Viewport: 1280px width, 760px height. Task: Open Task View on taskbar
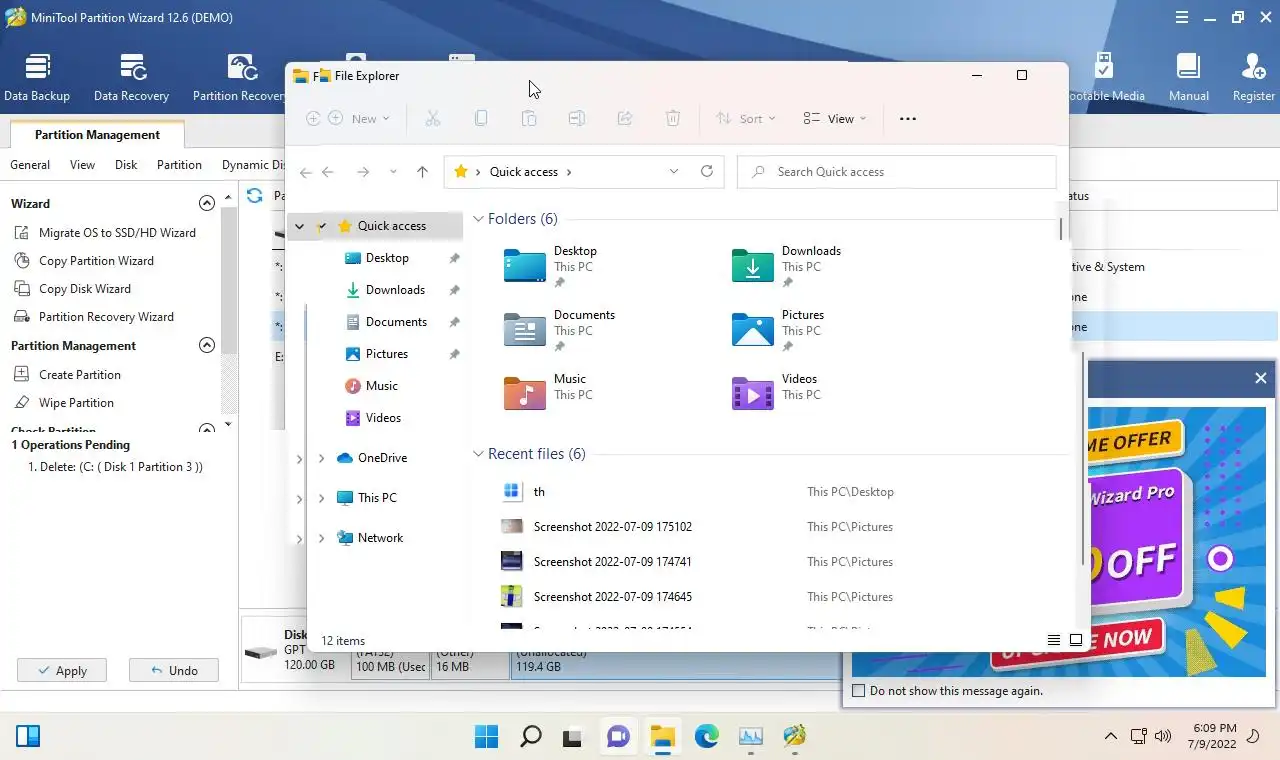pyautogui.click(x=573, y=737)
